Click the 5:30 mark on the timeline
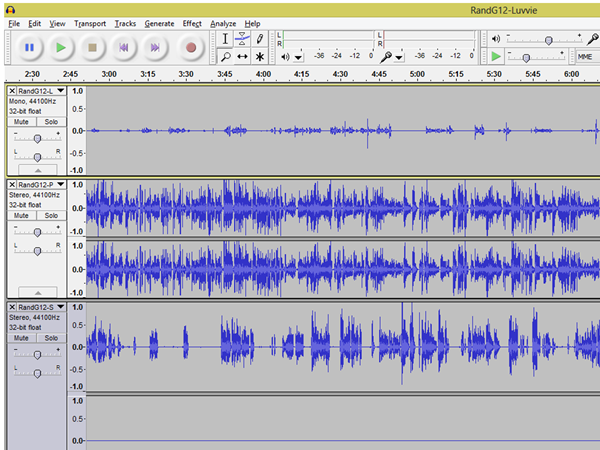This screenshot has height=450, width=600. tap(494, 74)
